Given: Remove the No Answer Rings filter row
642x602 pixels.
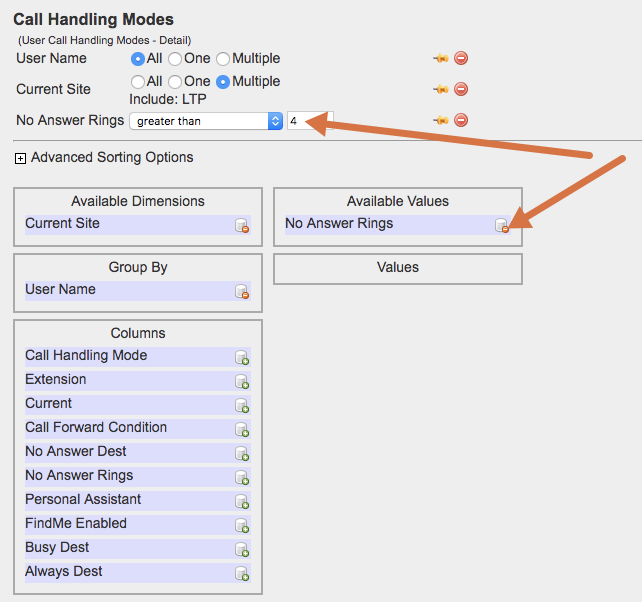Looking at the screenshot, I should click(461, 121).
